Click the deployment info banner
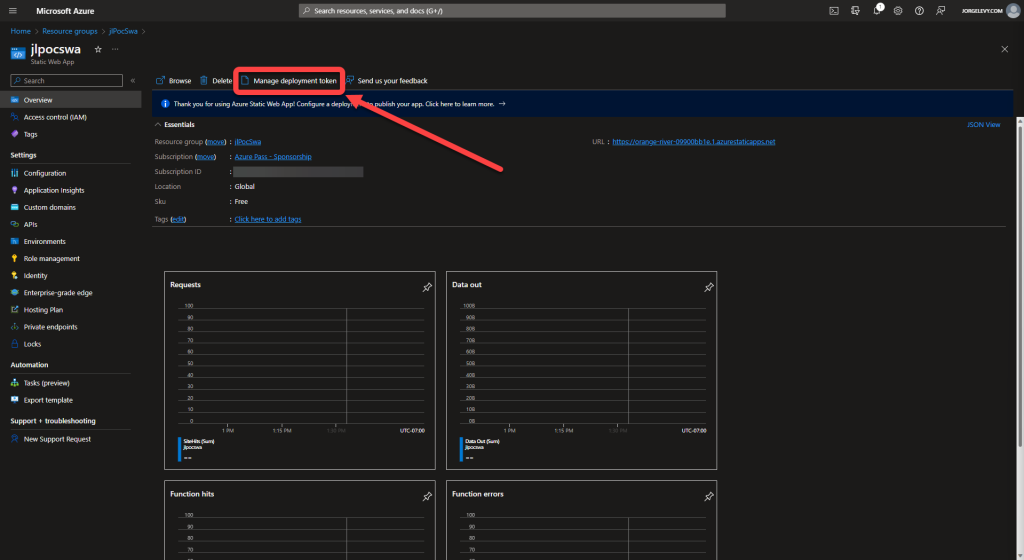 (x=583, y=104)
